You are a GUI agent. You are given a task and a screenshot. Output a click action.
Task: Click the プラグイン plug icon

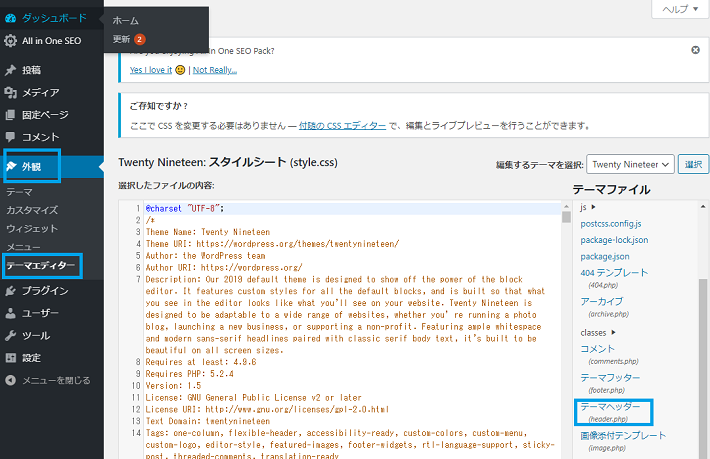pyautogui.click(x=10, y=291)
